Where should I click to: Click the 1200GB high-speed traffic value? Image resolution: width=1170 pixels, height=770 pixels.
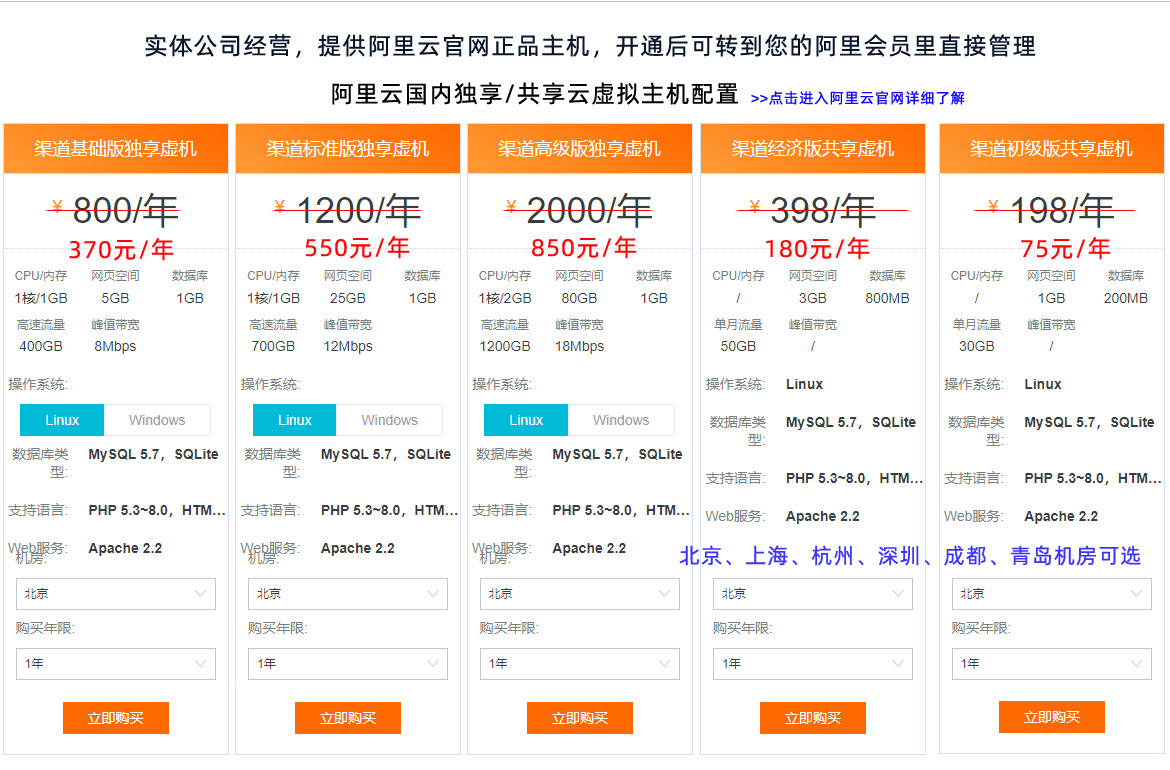[504, 346]
